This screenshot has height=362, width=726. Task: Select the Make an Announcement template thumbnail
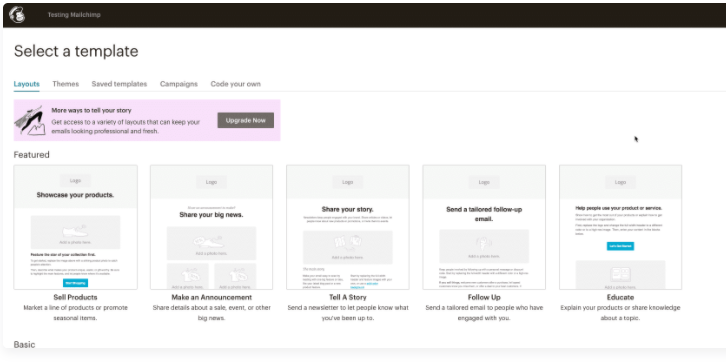(x=212, y=227)
